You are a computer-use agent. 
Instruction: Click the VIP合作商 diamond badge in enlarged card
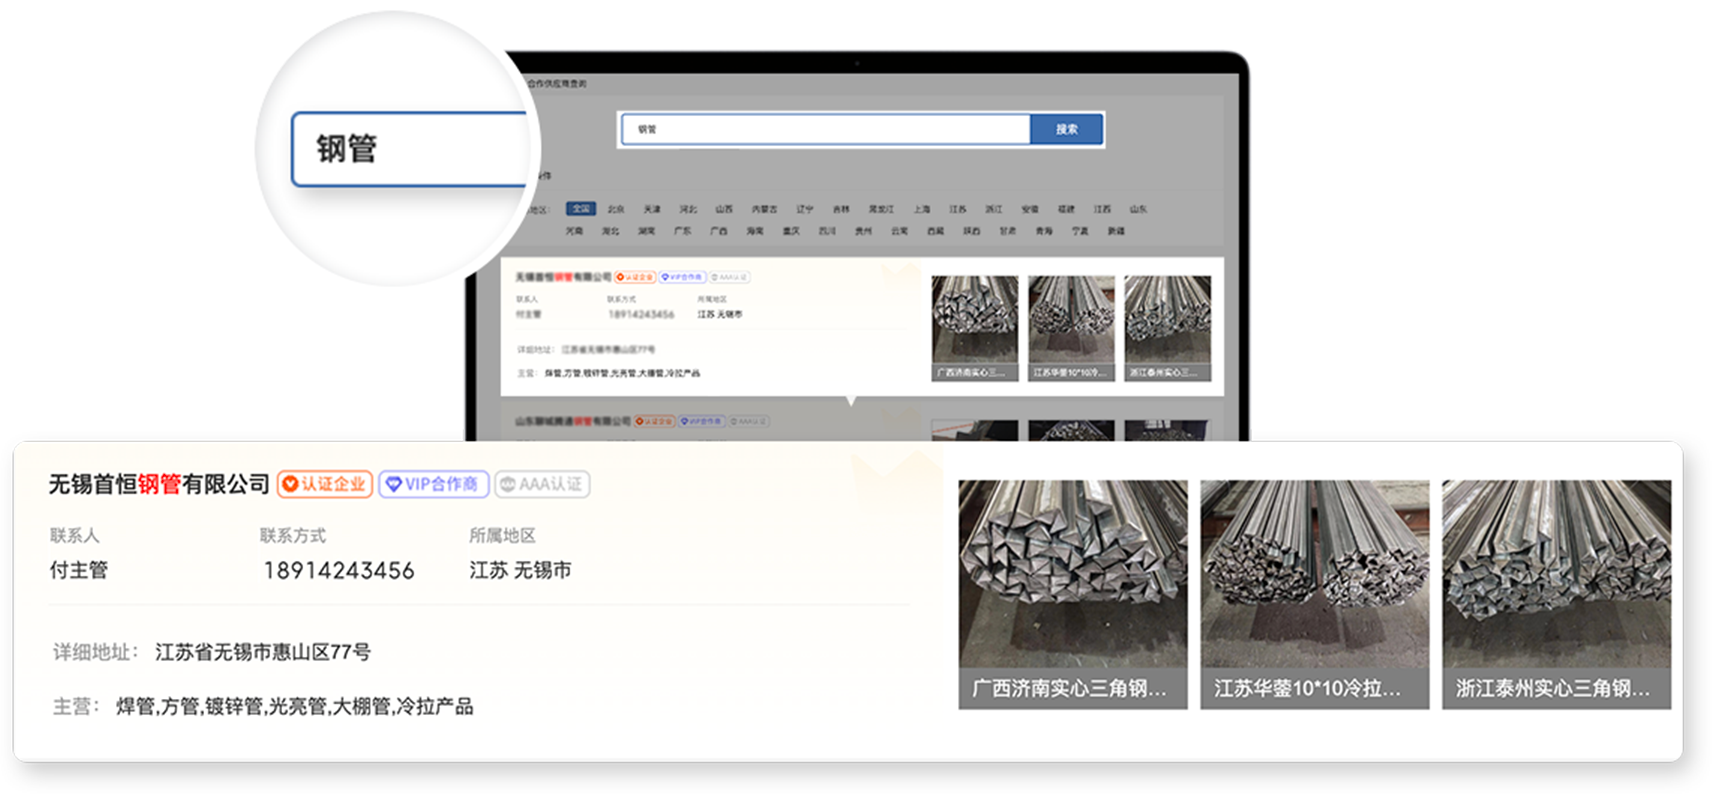434,485
